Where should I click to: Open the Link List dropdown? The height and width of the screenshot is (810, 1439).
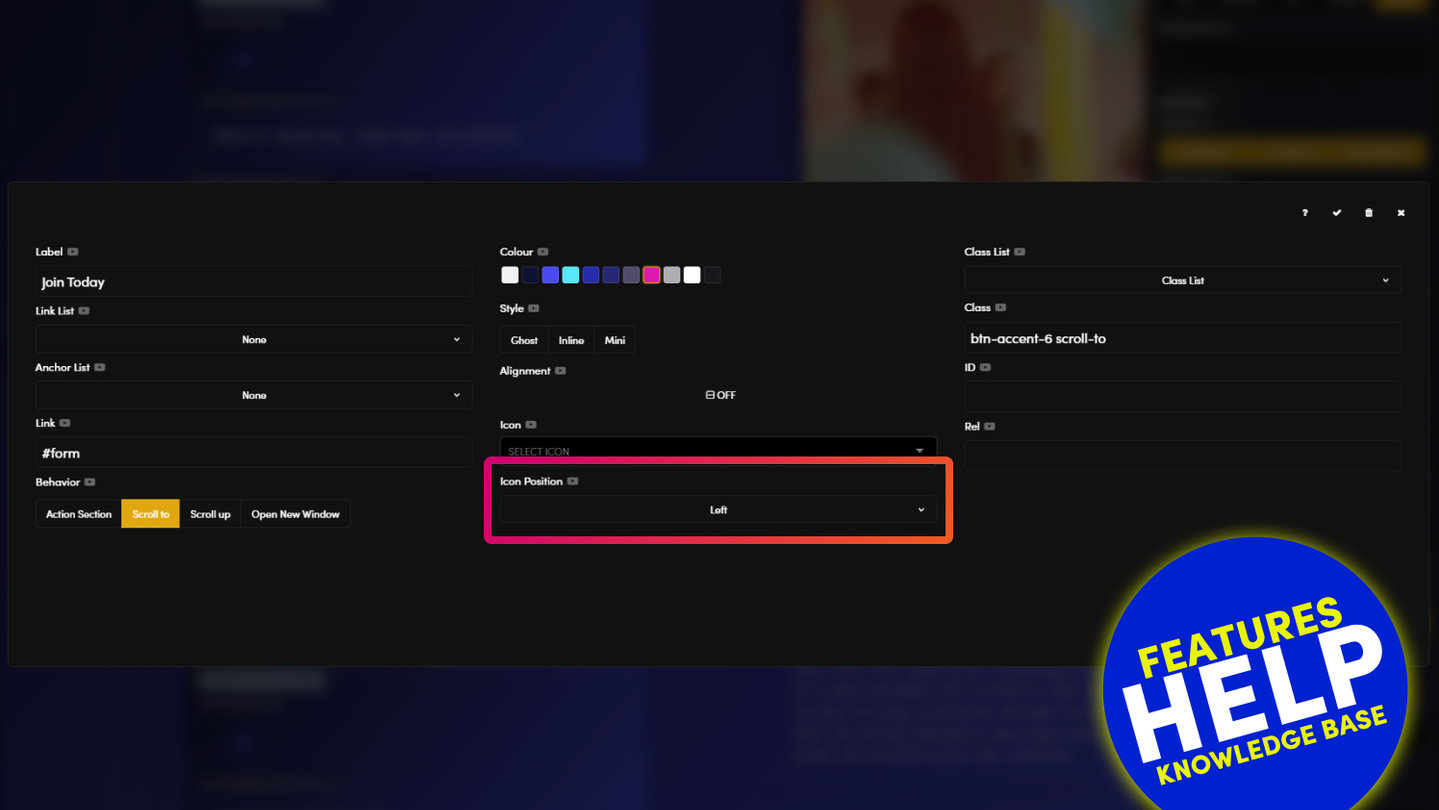click(x=254, y=340)
